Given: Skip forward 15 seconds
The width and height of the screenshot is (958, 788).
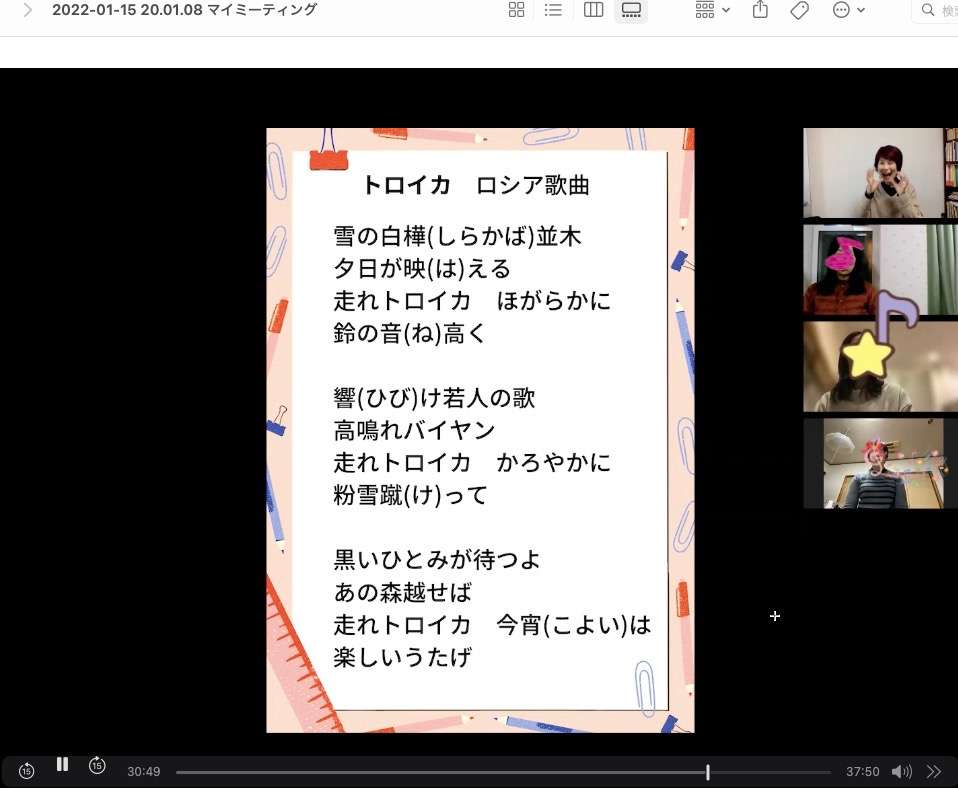Looking at the screenshot, I should [97, 766].
